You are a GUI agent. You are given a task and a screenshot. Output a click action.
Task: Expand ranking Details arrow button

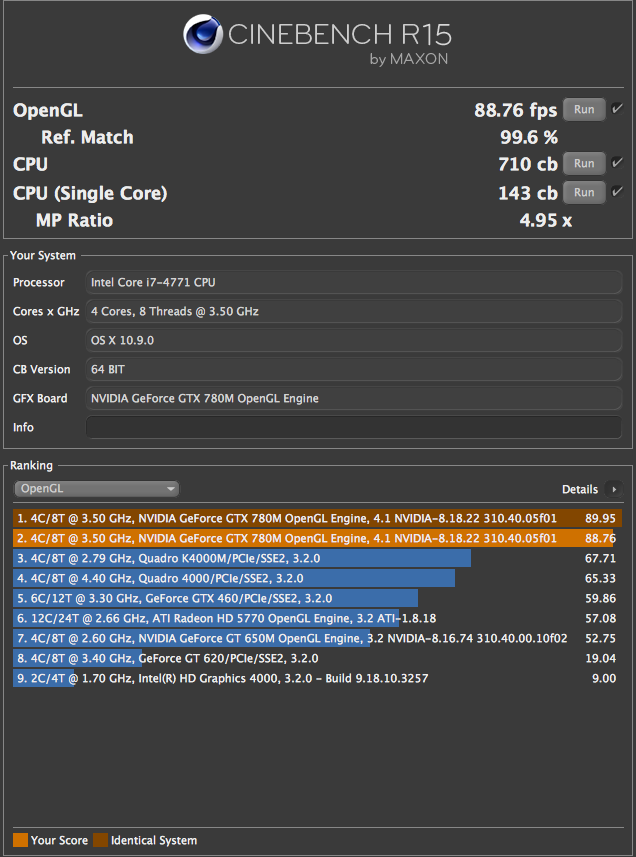(614, 489)
